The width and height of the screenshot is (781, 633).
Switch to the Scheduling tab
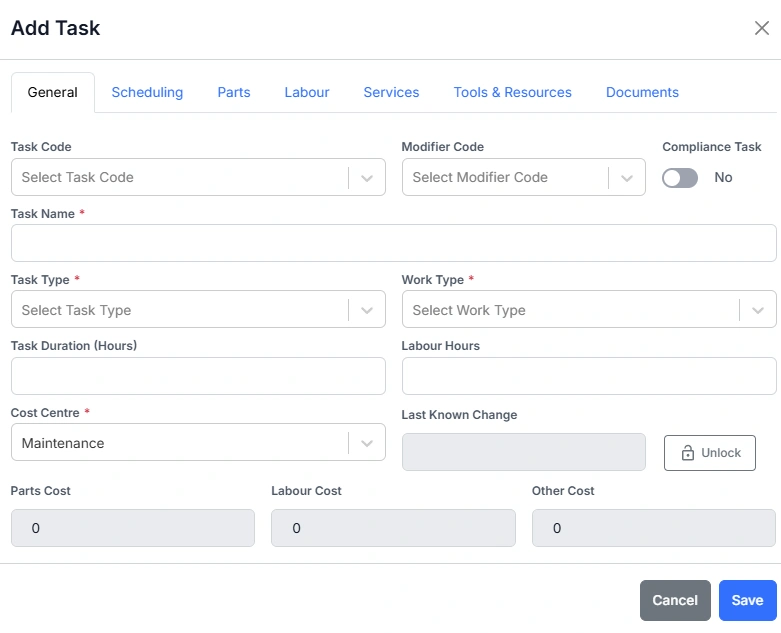(147, 92)
